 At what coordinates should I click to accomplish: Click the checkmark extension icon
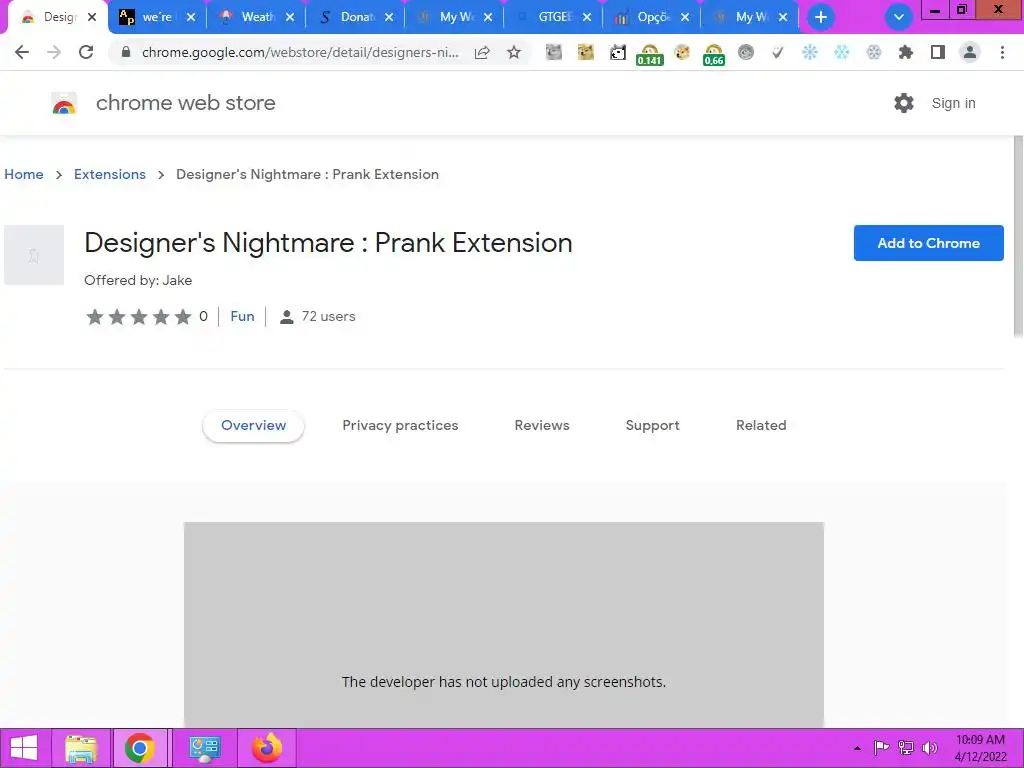[777, 52]
